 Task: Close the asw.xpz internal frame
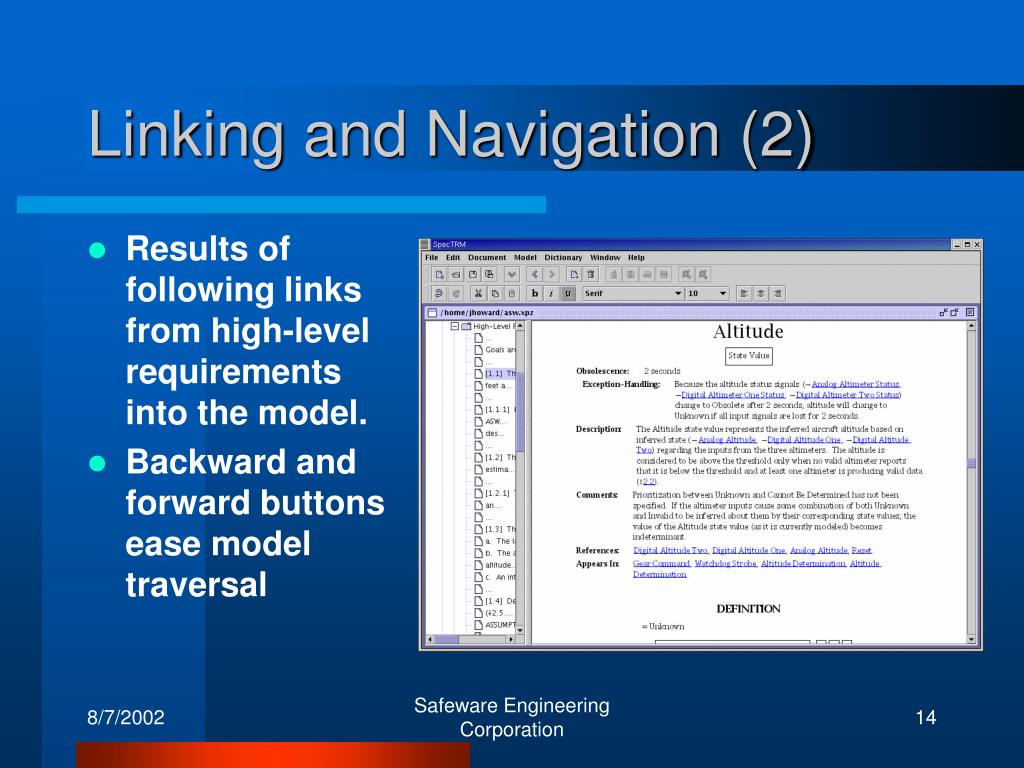pyautogui.click(x=970, y=313)
